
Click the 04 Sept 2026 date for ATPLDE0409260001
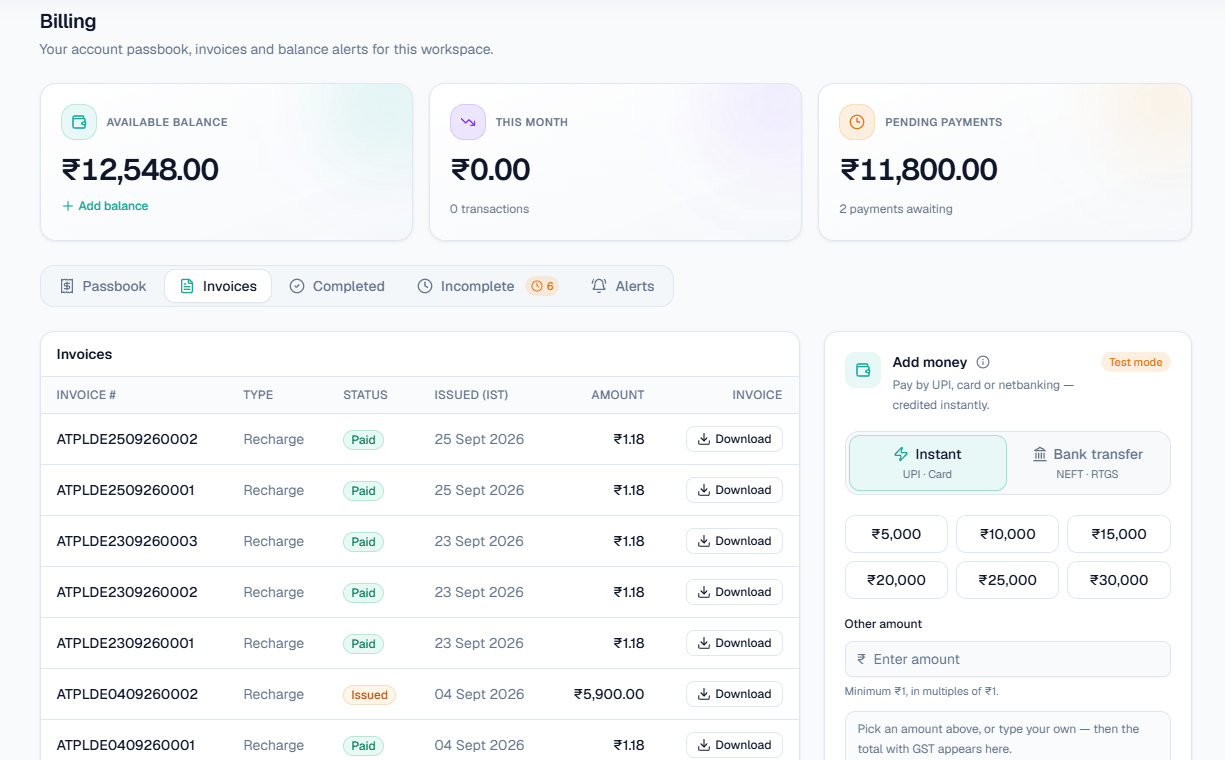[x=479, y=745]
